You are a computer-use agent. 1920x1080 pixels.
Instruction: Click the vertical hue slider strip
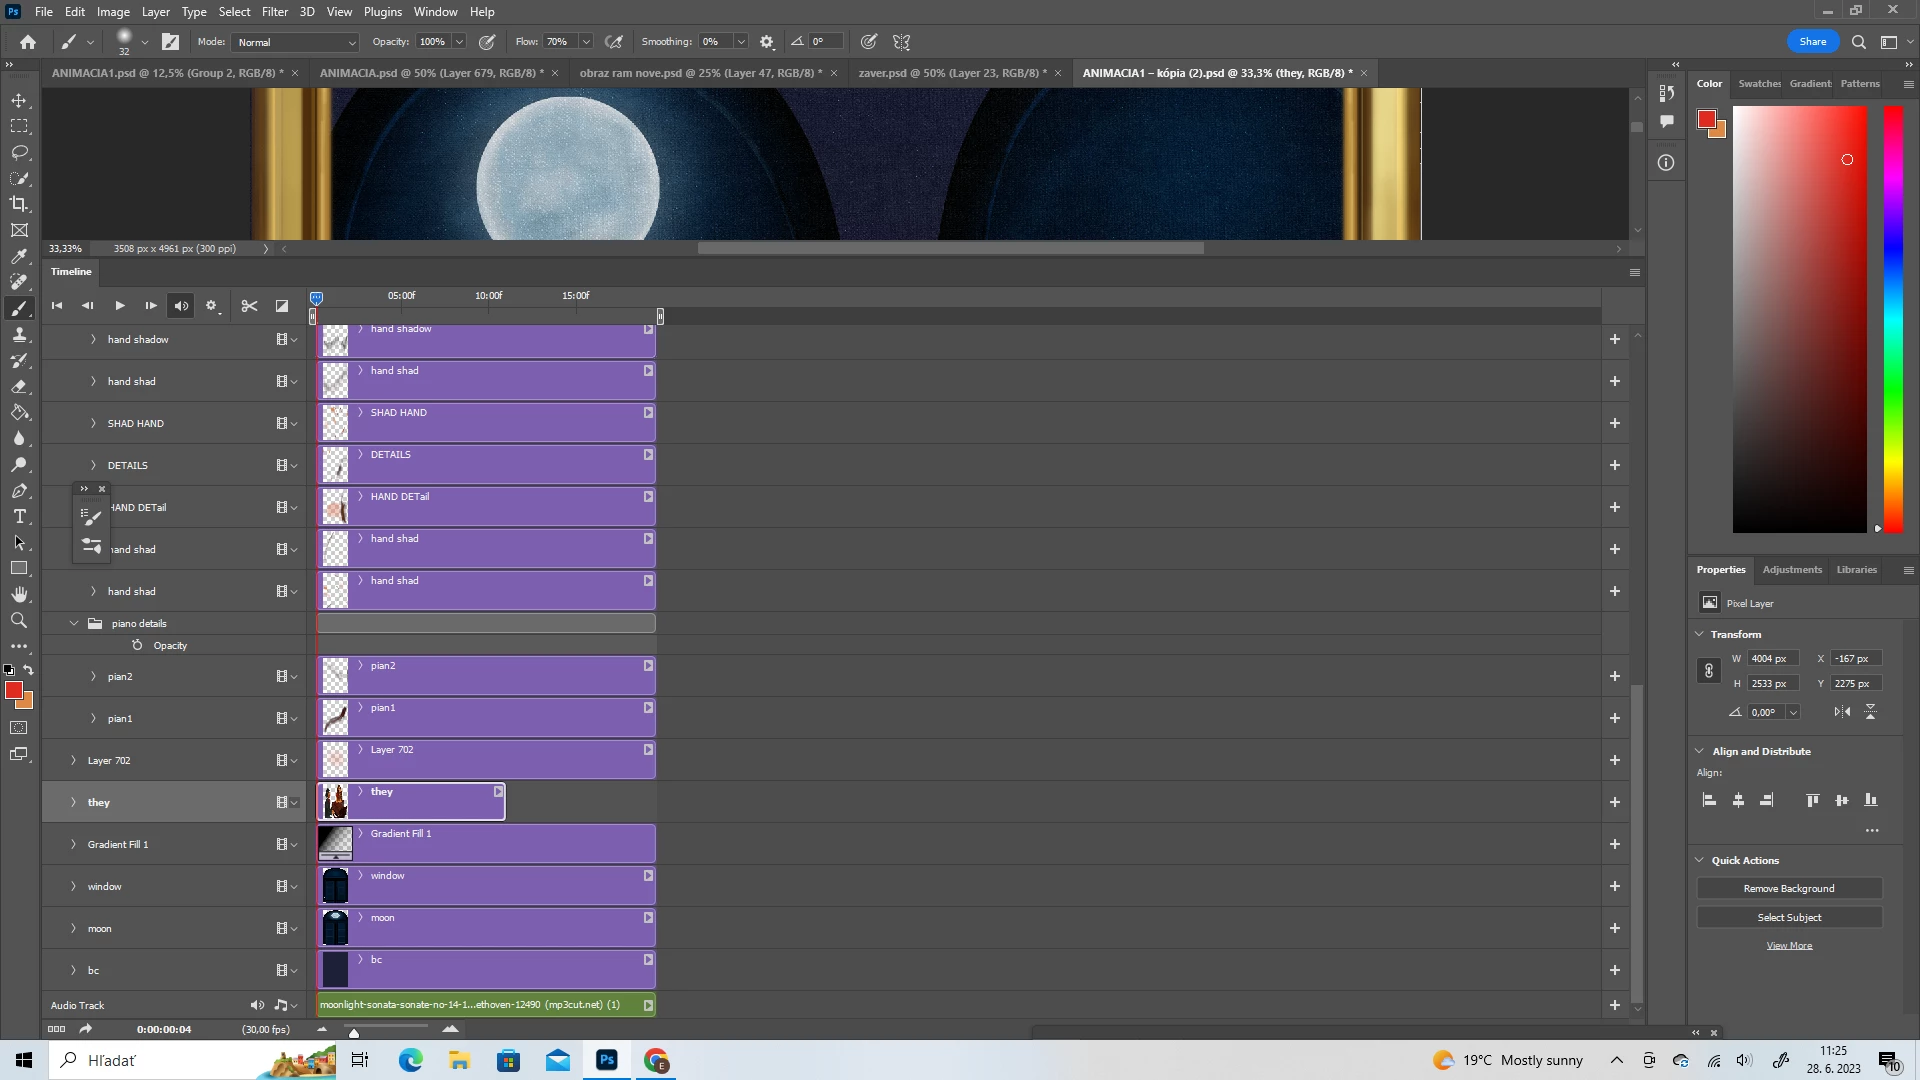1893,320
